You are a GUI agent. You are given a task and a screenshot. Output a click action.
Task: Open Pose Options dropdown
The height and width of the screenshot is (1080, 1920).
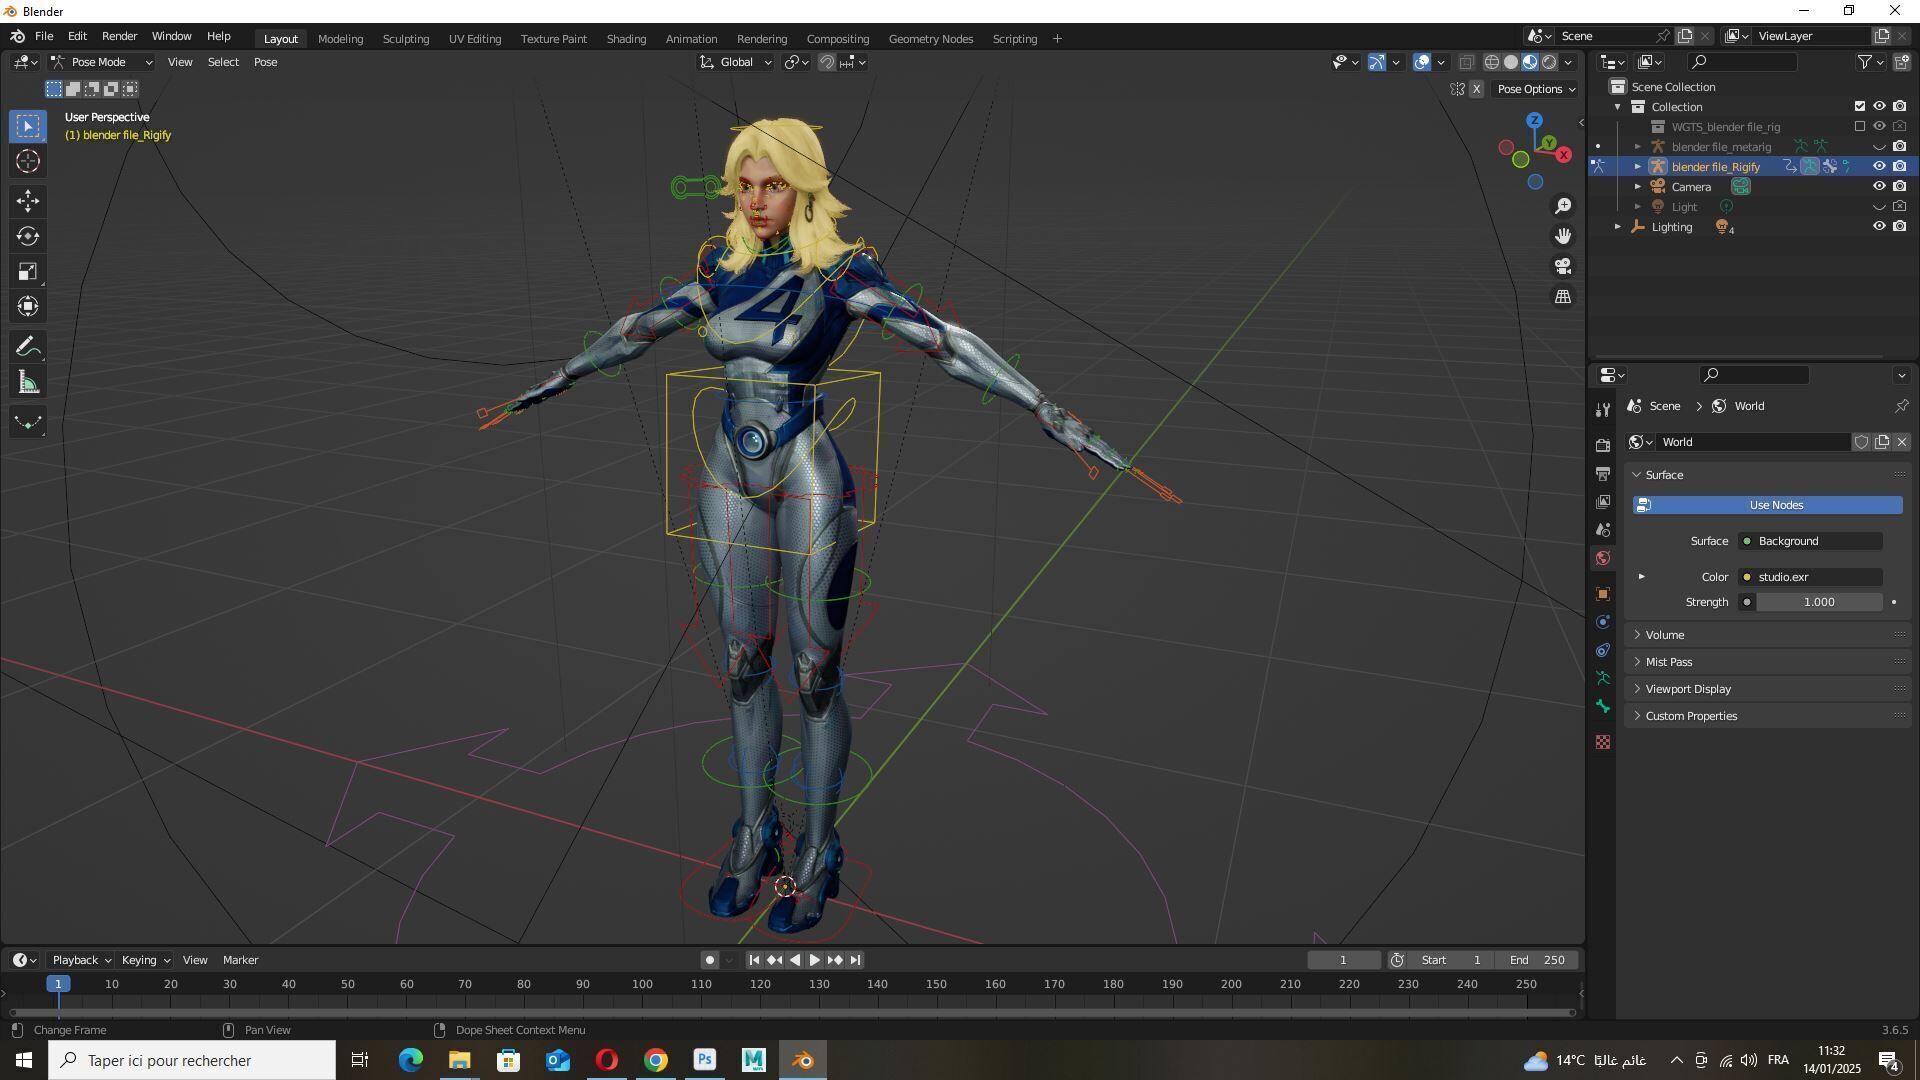(1536, 89)
